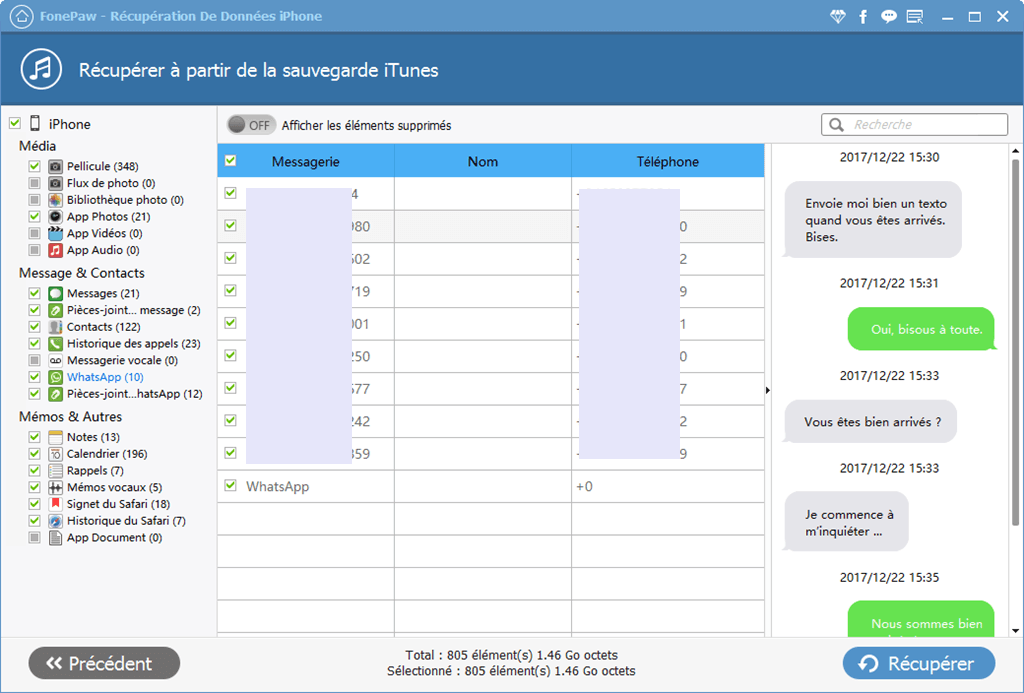Open the Facebook icon link
The image size is (1024, 693).
pos(863,17)
